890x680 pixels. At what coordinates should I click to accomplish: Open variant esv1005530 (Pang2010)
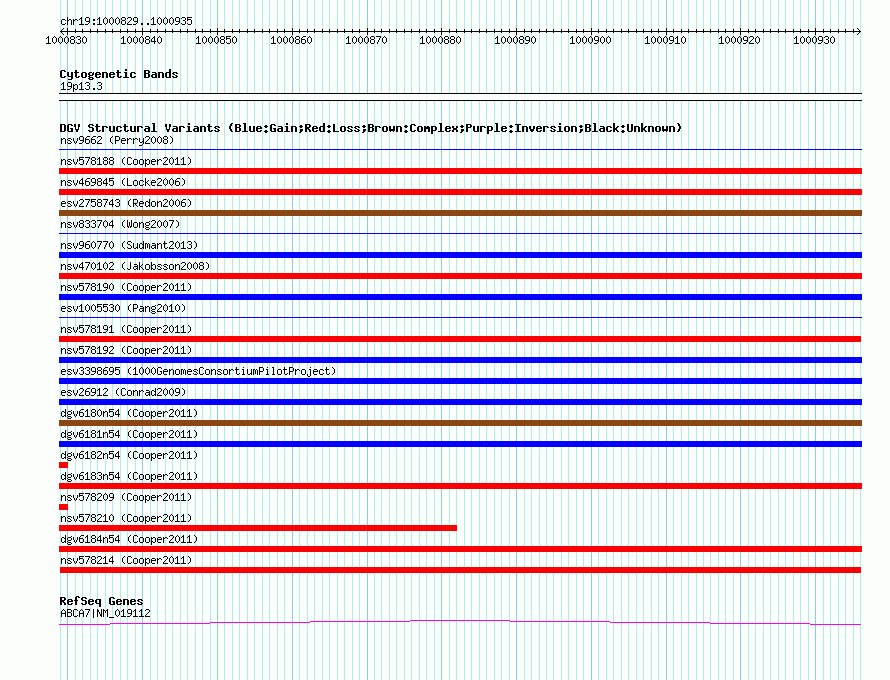(x=123, y=308)
